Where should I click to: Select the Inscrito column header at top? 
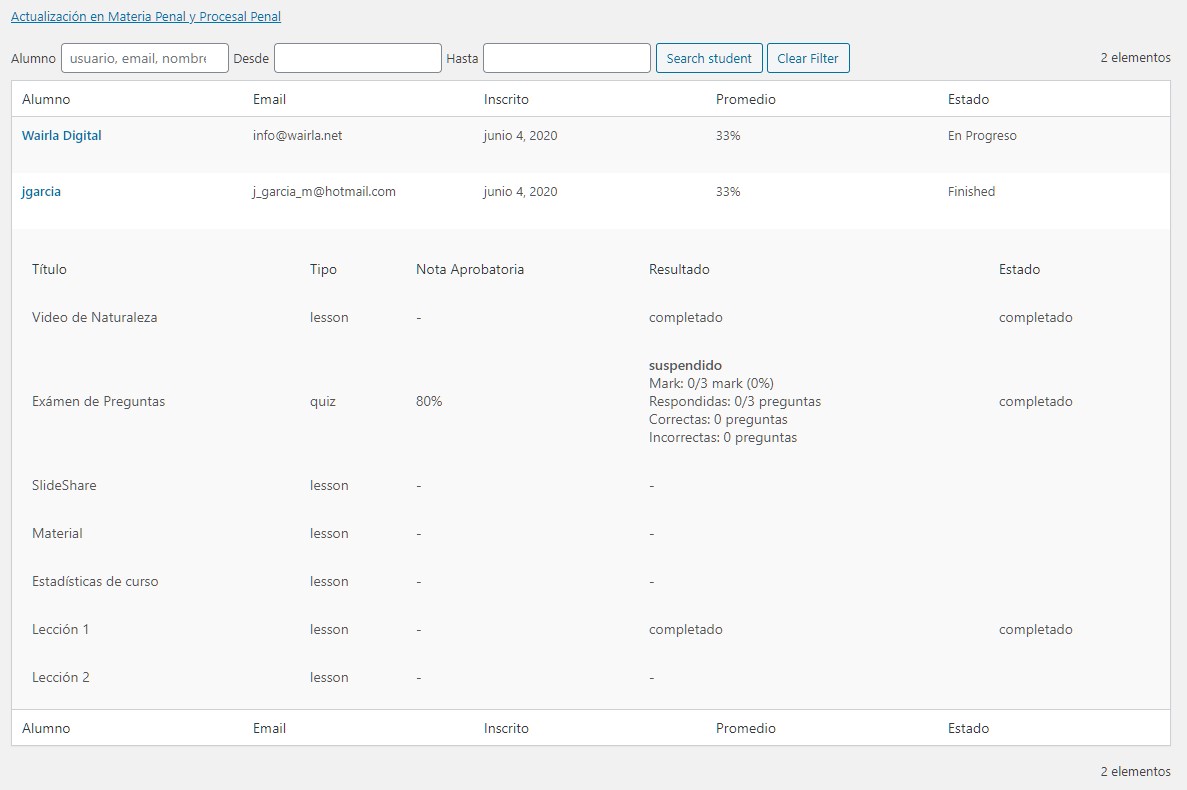(x=506, y=99)
